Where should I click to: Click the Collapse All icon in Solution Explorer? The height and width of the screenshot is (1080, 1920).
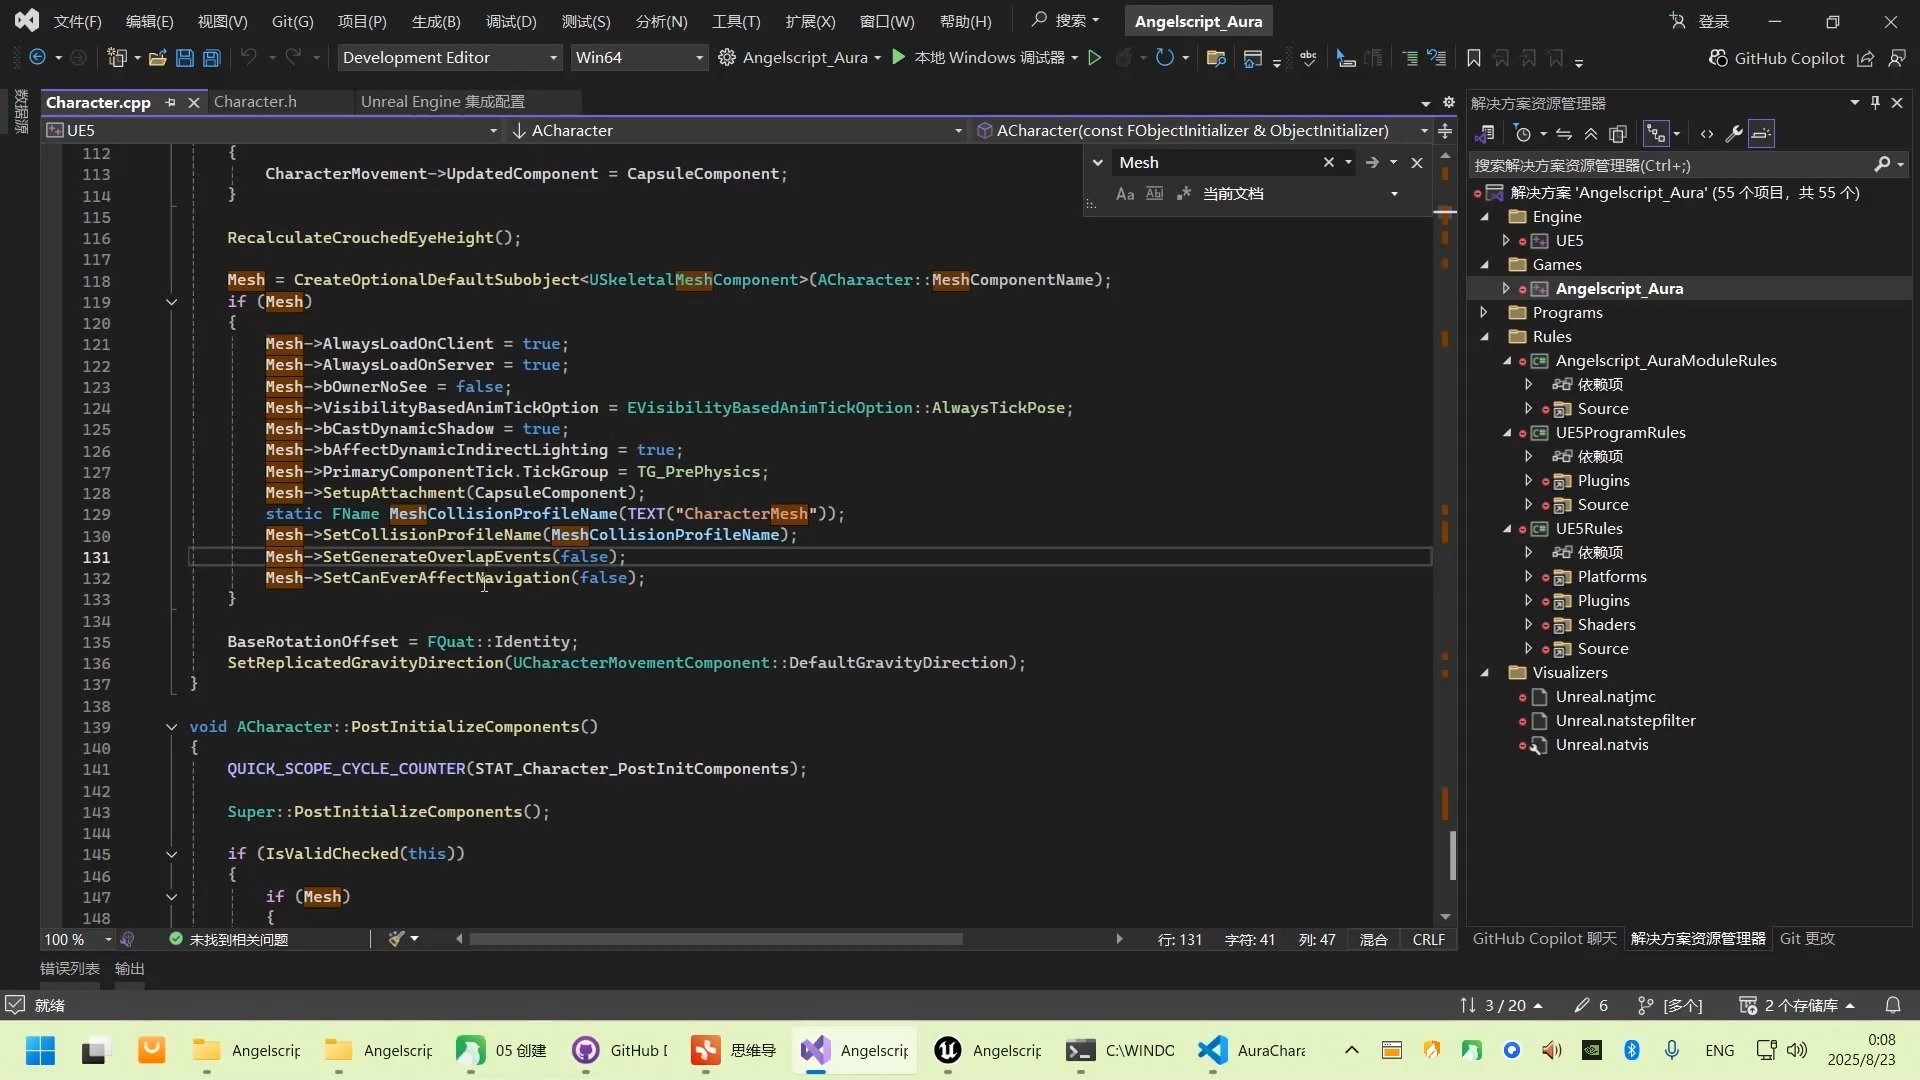pyautogui.click(x=1591, y=134)
